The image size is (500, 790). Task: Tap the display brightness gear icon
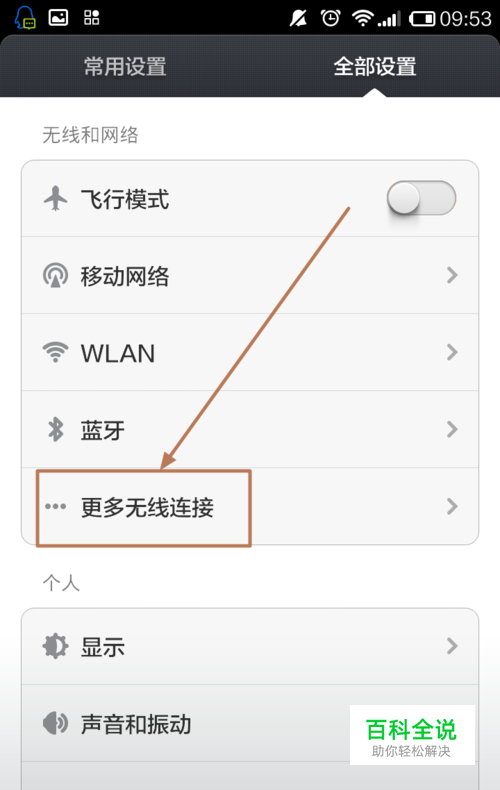[55, 646]
